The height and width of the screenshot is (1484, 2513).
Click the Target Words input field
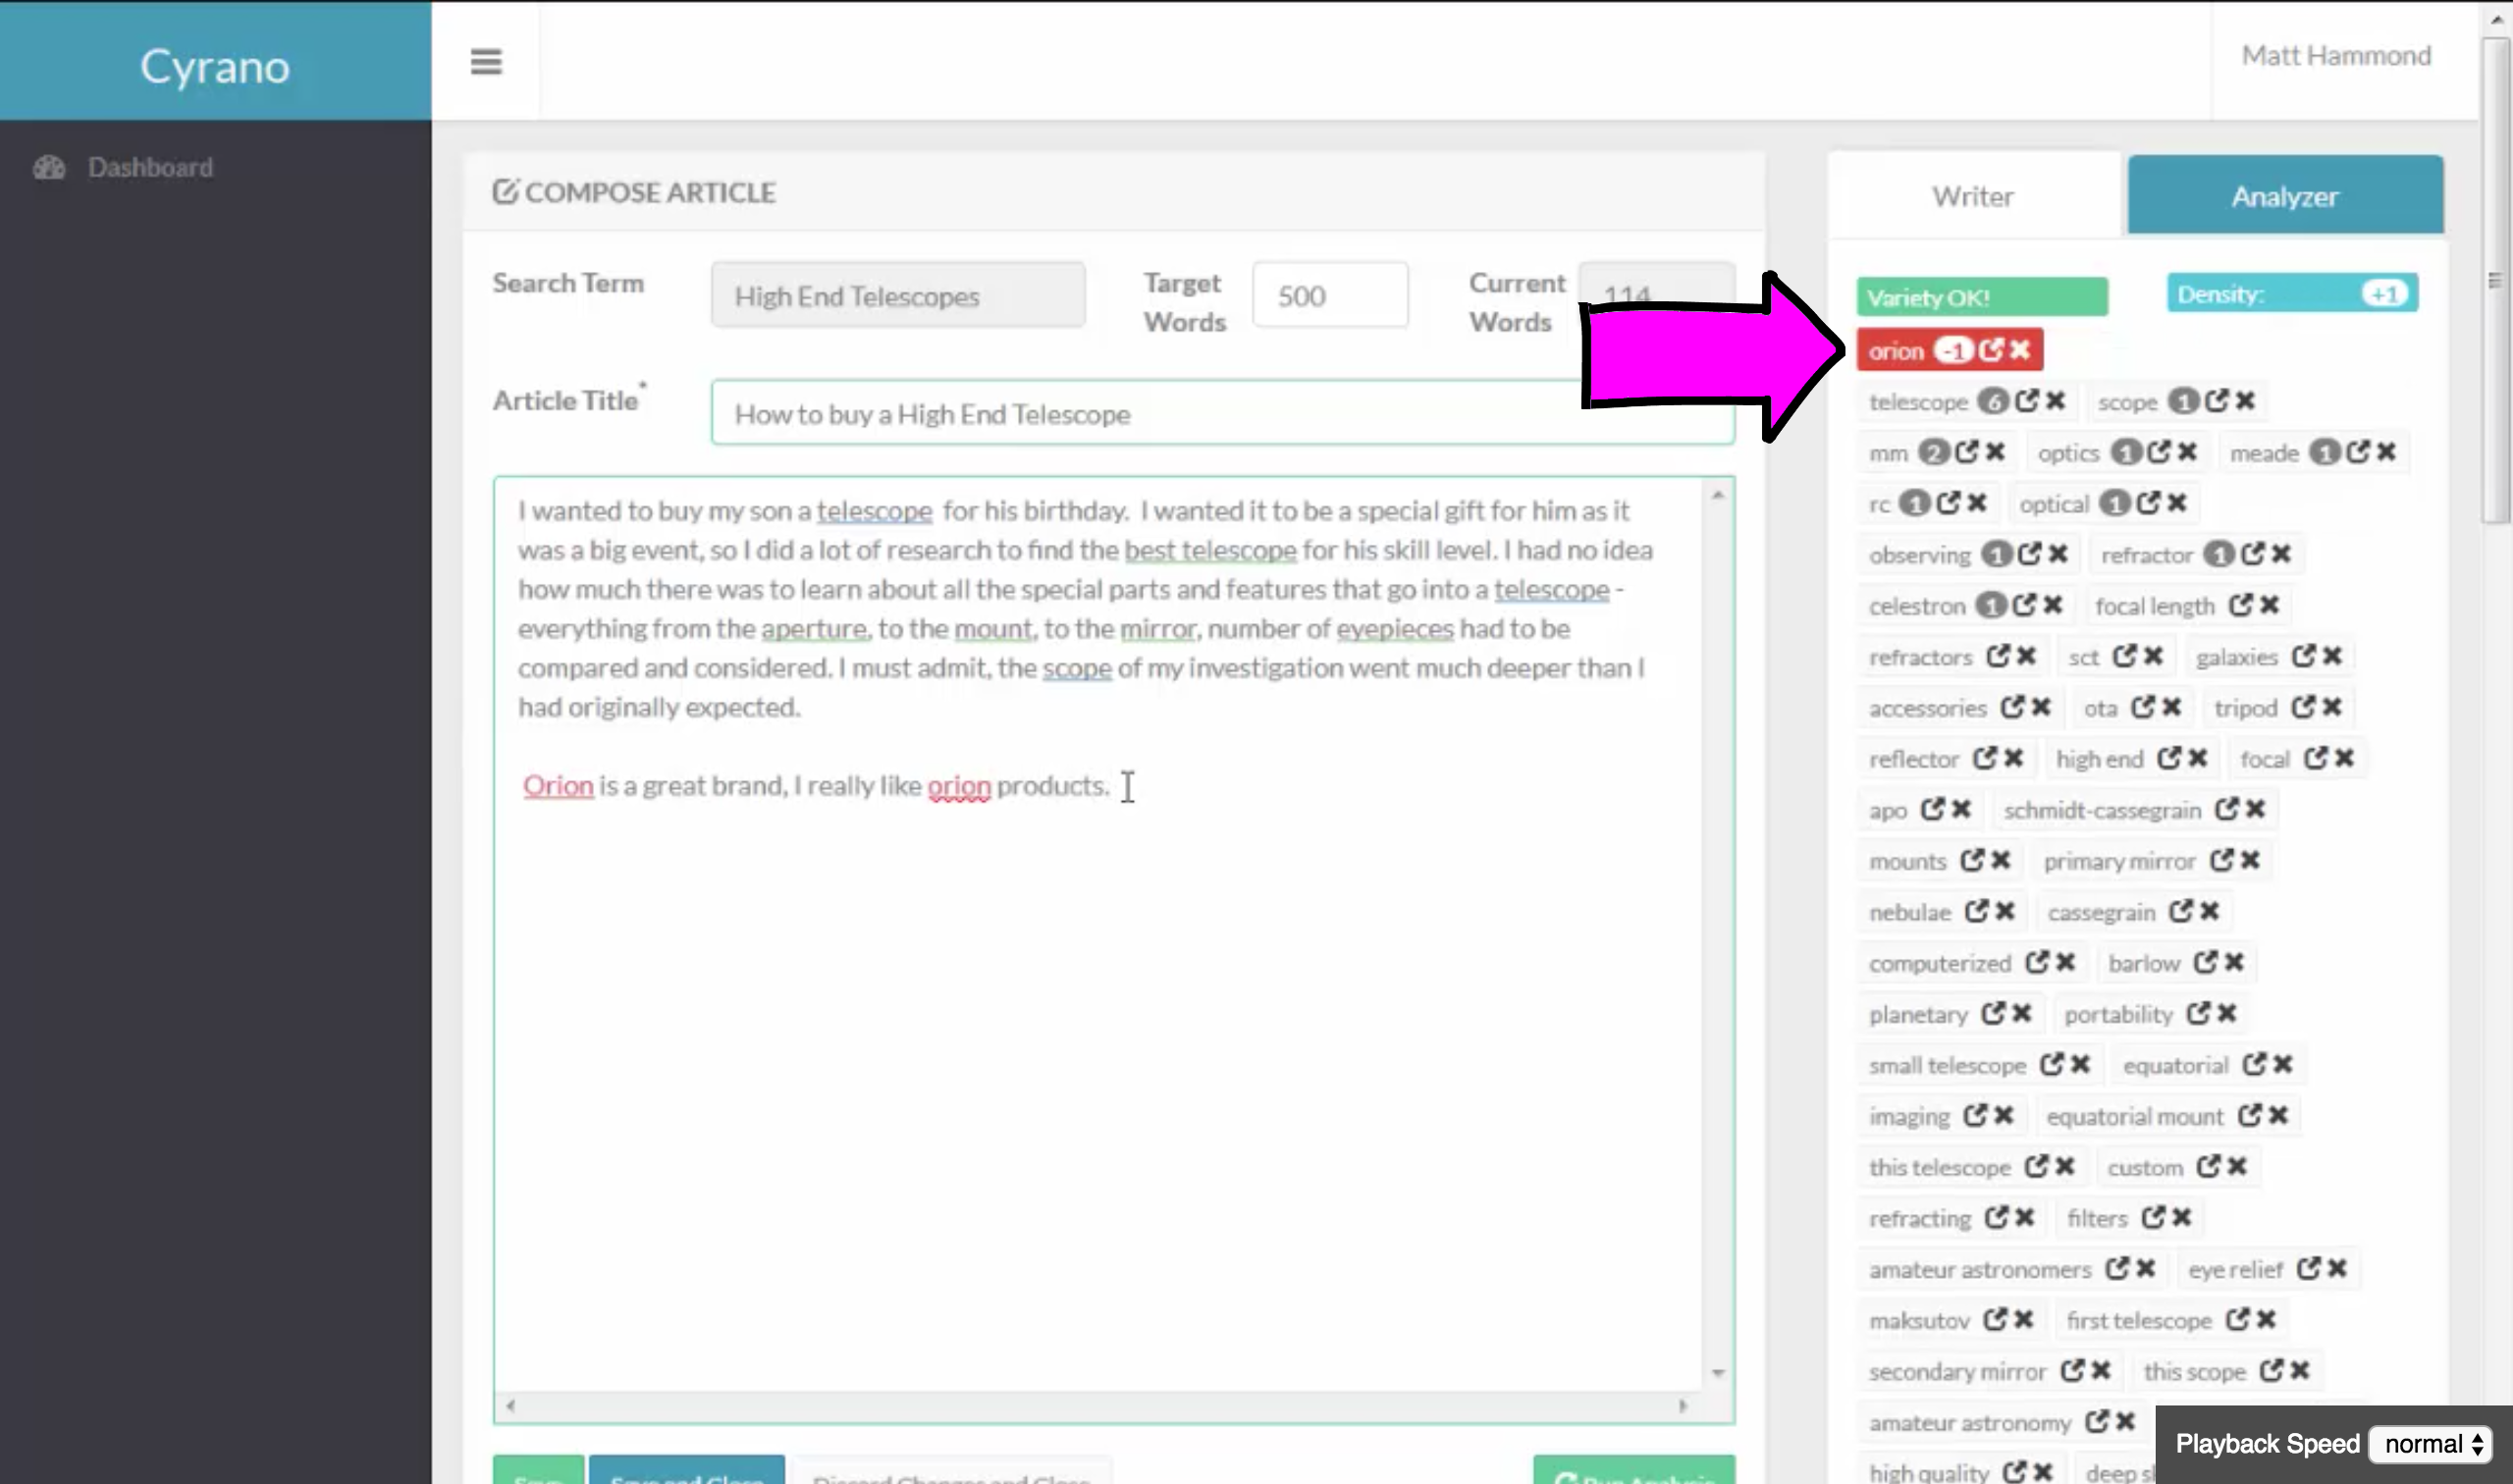click(x=1329, y=296)
